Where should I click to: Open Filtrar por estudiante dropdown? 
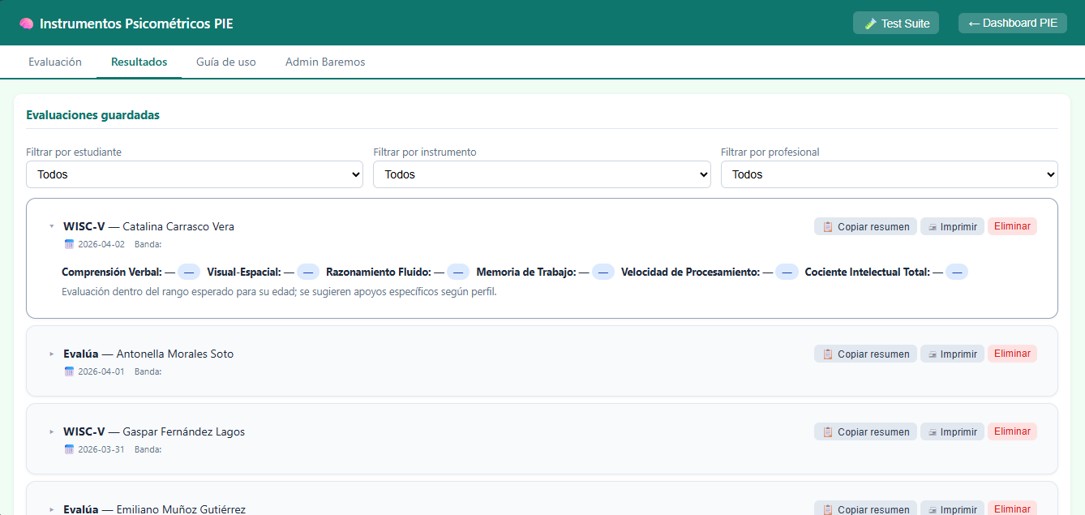[194, 174]
